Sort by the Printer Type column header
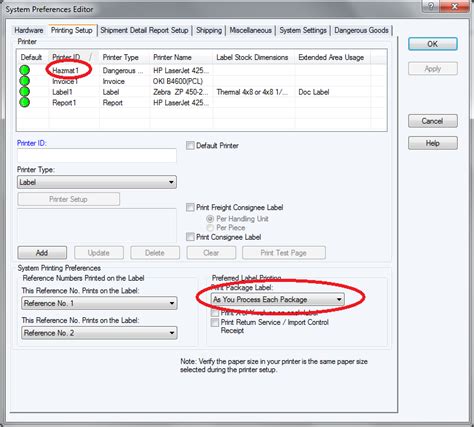474x427 pixels. 125,57
